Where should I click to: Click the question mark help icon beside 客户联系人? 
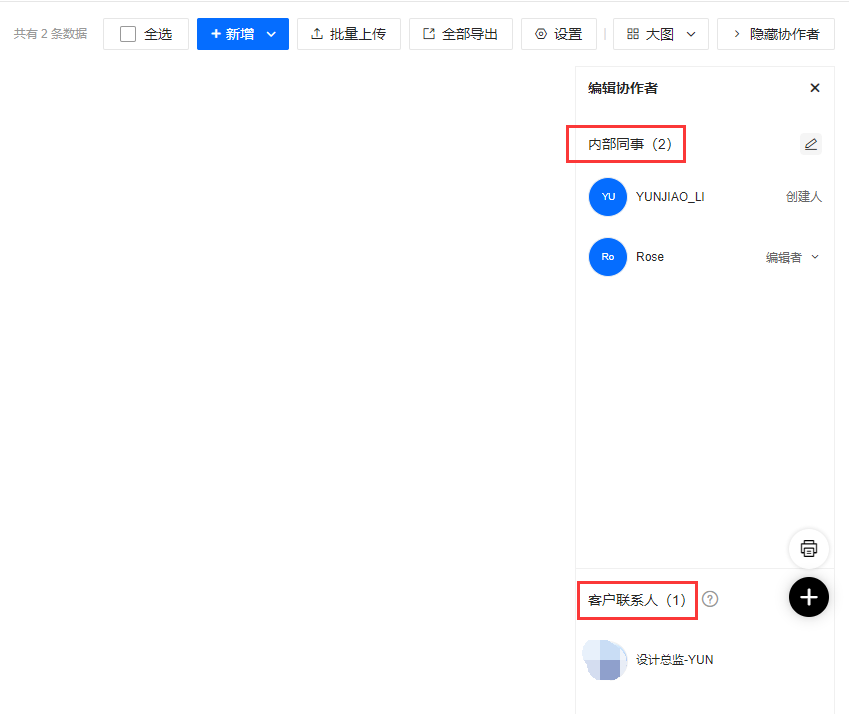[710, 599]
